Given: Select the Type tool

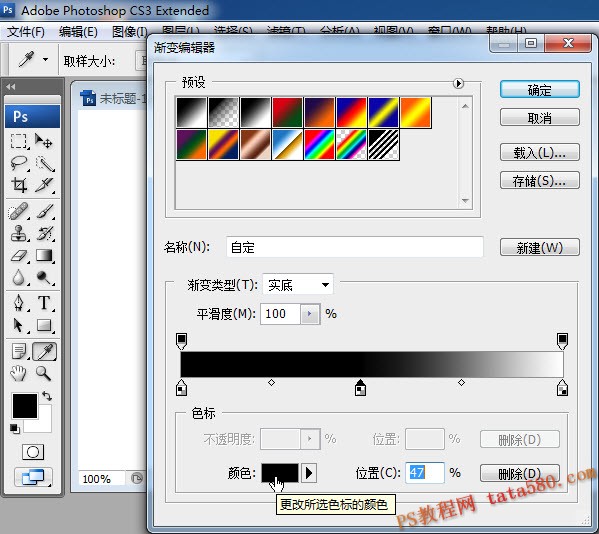Looking at the screenshot, I should pyautogui.click(x=45, y=303).
